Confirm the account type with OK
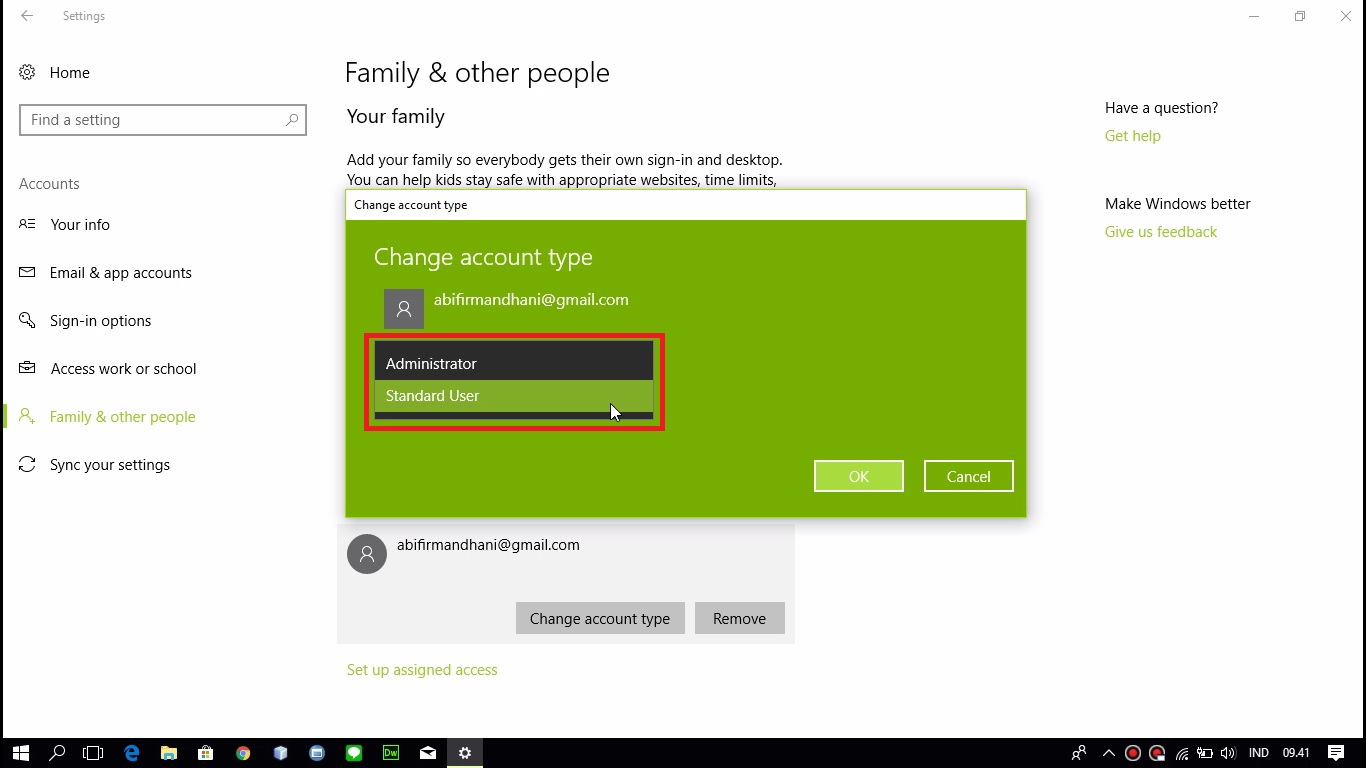 pos(858,477)
